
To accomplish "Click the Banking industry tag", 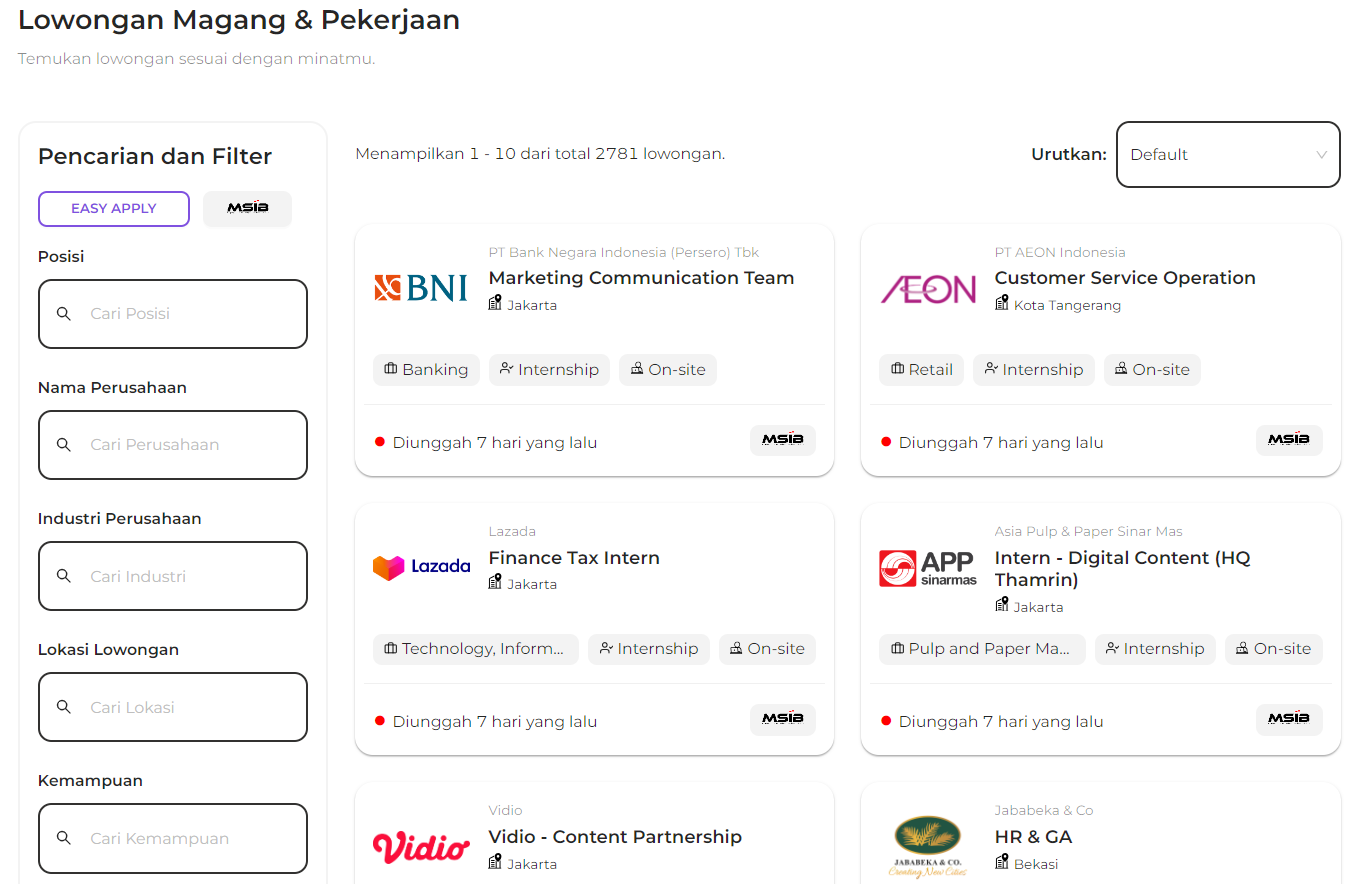I will 426,370.
